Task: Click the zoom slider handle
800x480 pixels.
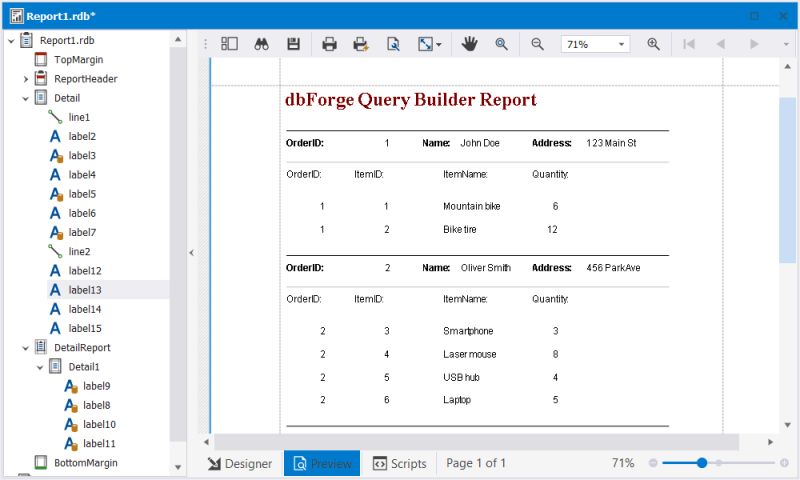Action: tap(702, 463)
